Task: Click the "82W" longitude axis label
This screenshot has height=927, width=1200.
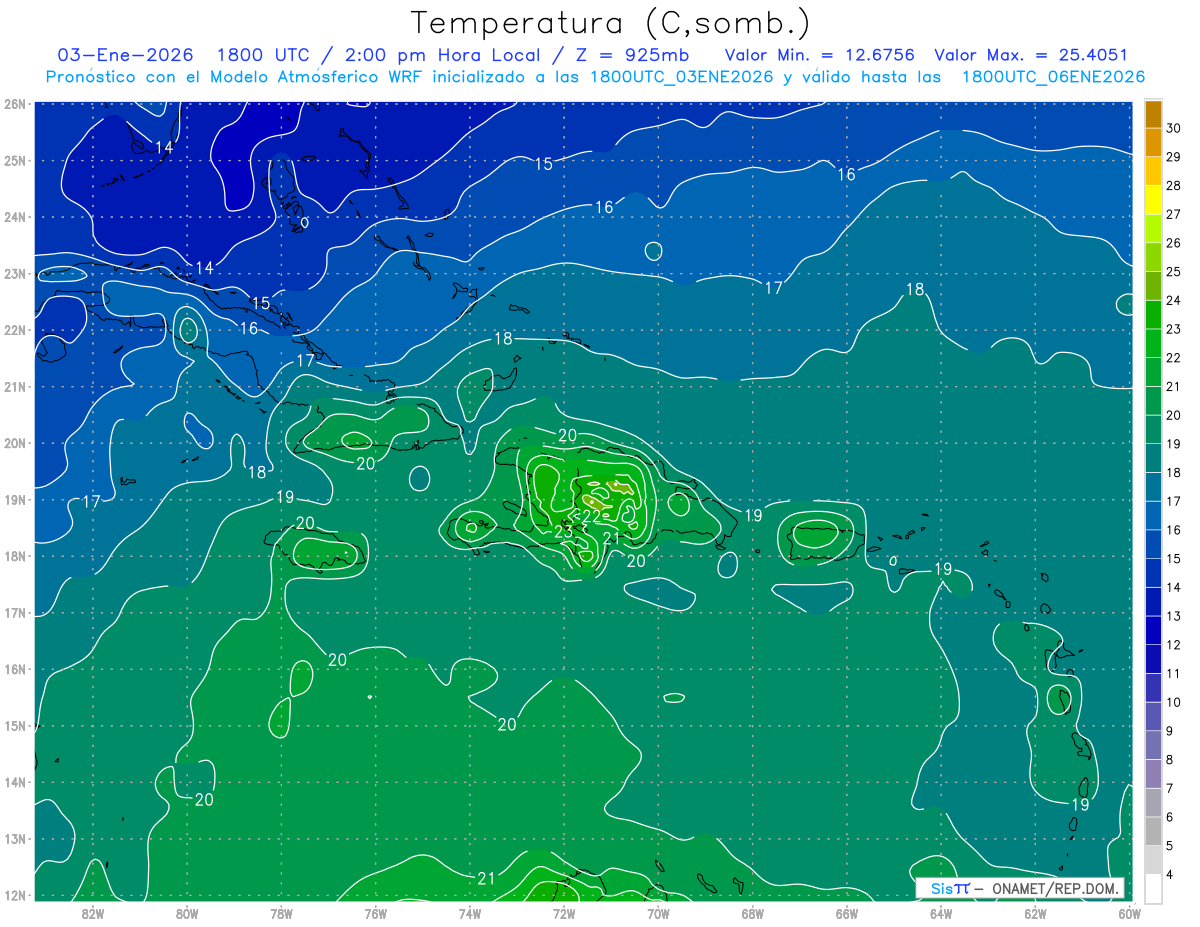Action: pos(93,912)
